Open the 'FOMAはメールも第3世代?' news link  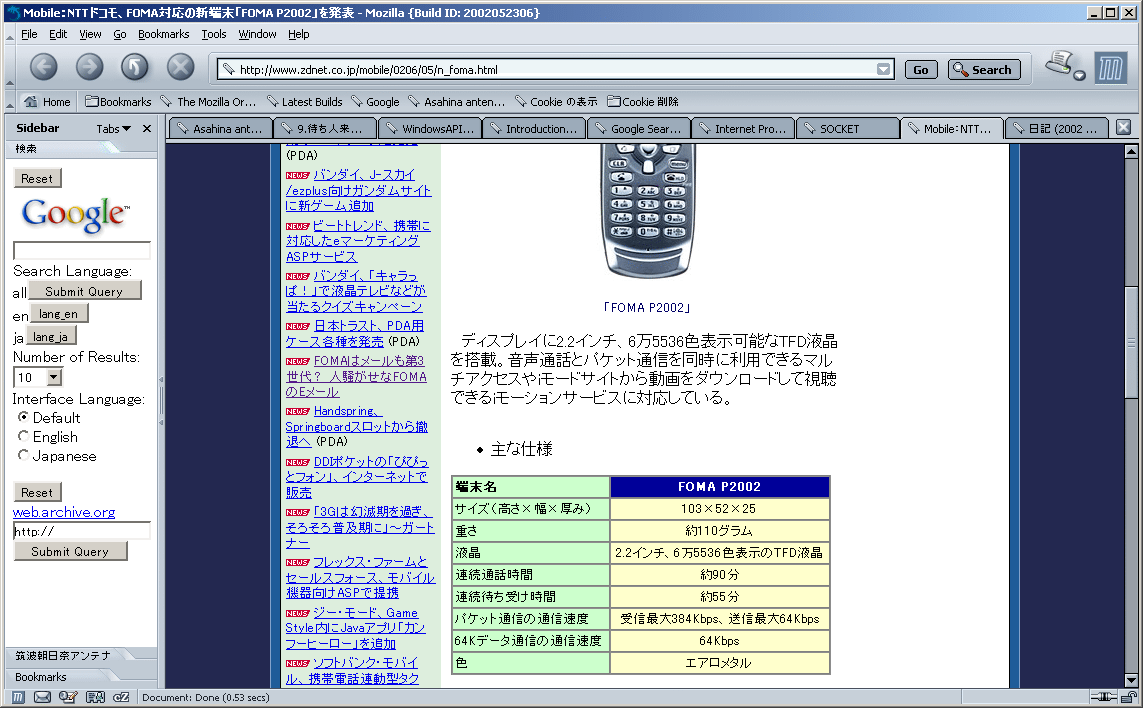point(356,376)
